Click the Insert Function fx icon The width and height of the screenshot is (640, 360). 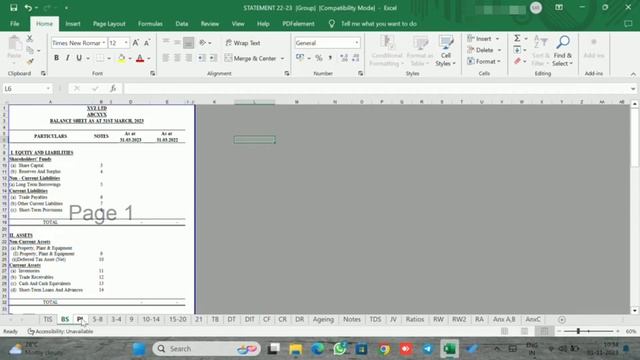point(113,89)
